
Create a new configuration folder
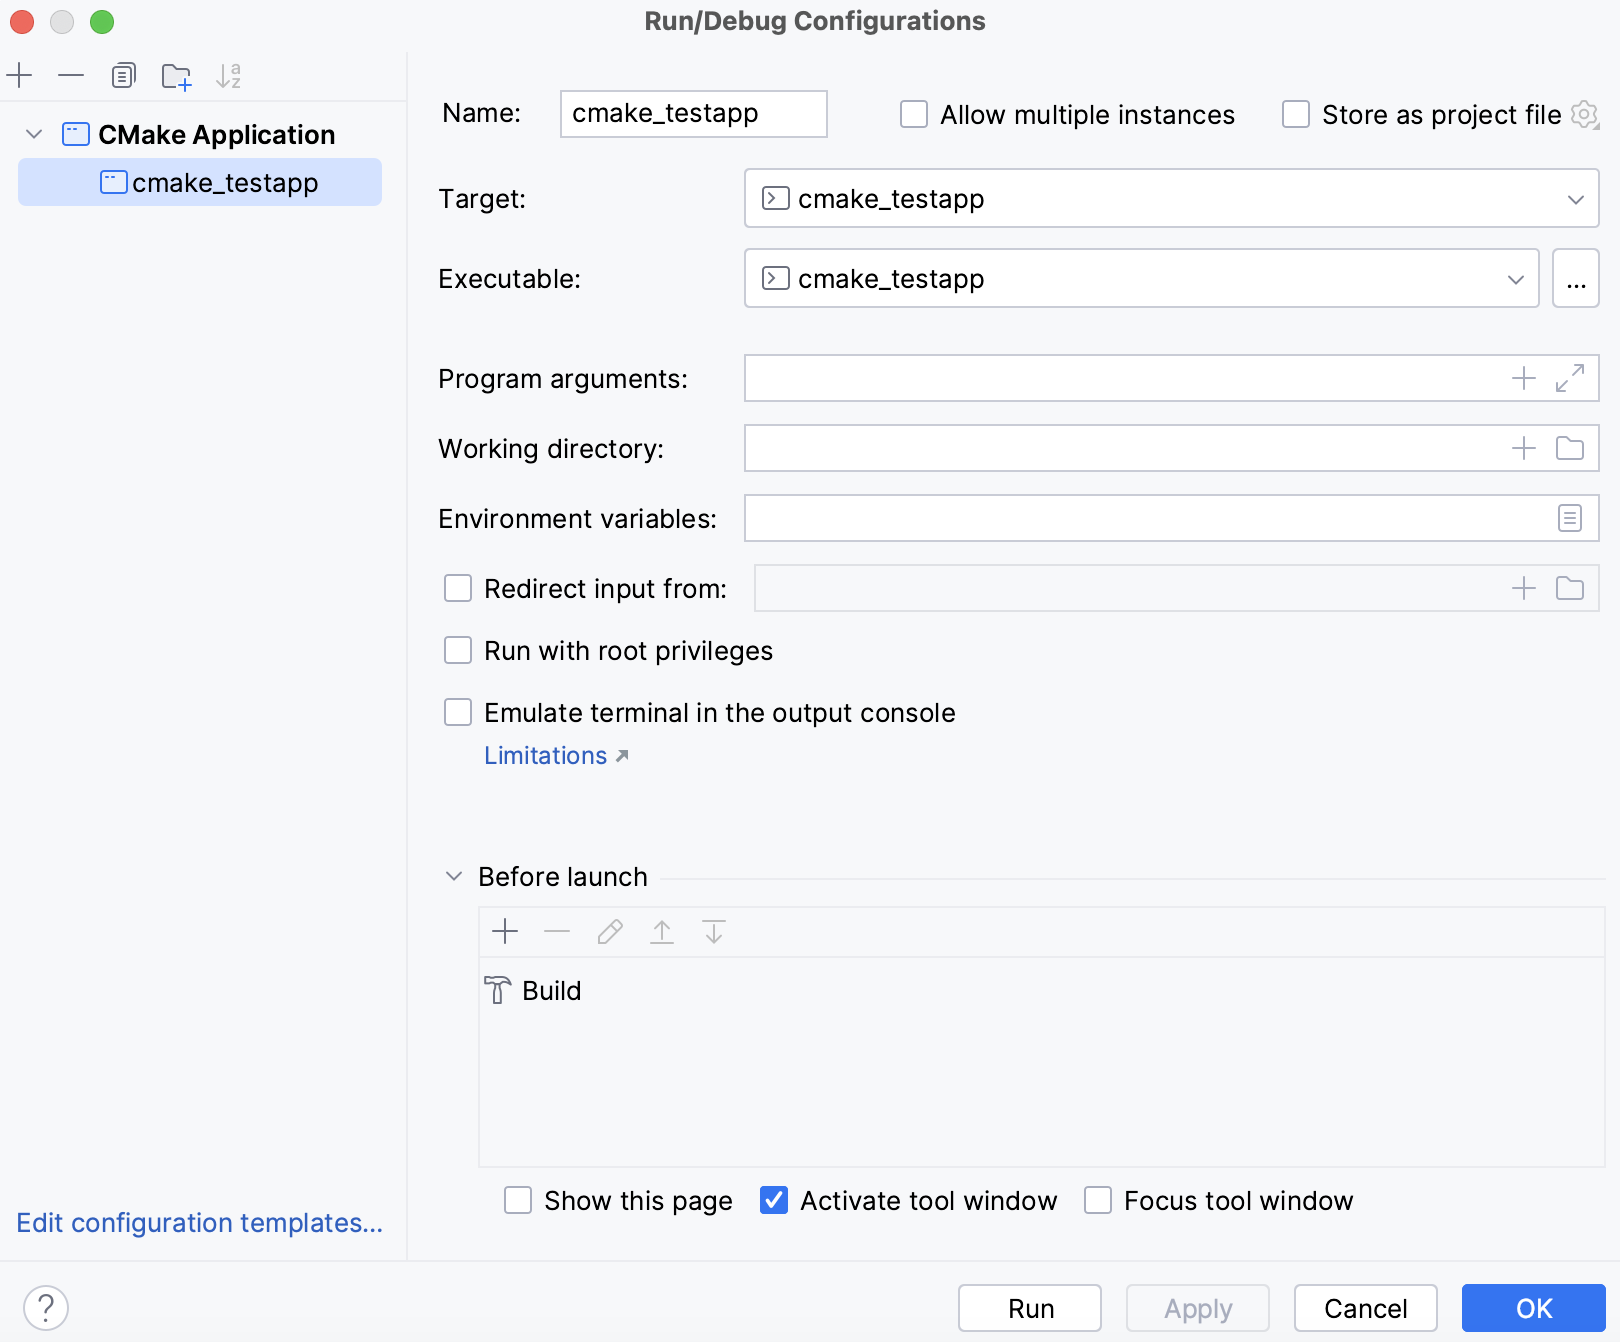(x=176, y=74)
